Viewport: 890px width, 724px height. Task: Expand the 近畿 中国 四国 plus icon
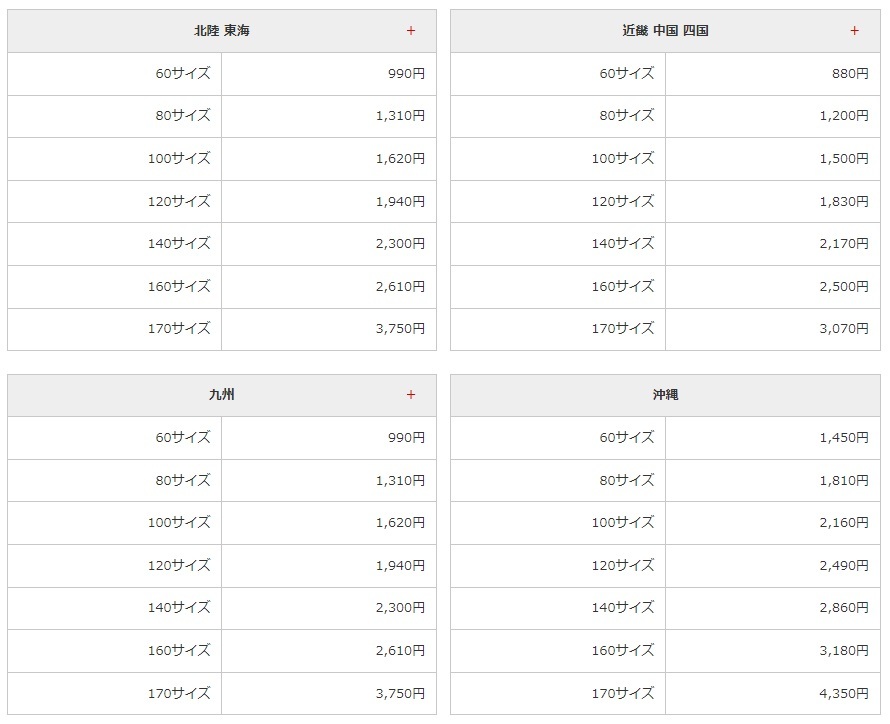(x=854, y=31)
